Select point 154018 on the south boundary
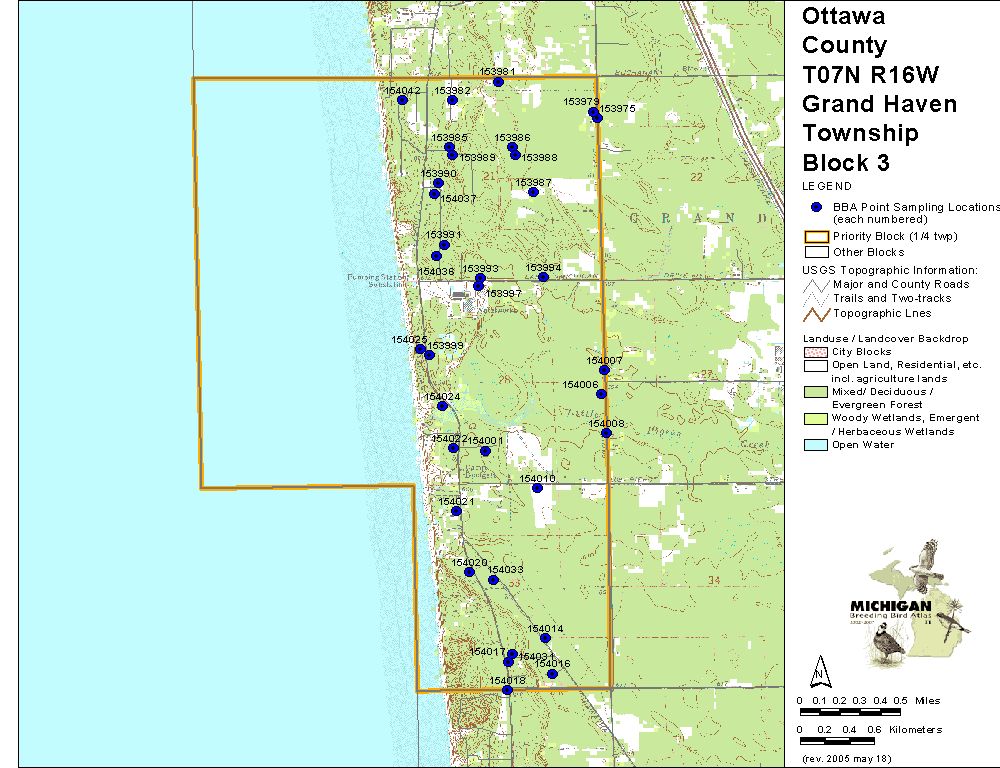Viewport: 1000px width, 768px height. coord(507,690)
